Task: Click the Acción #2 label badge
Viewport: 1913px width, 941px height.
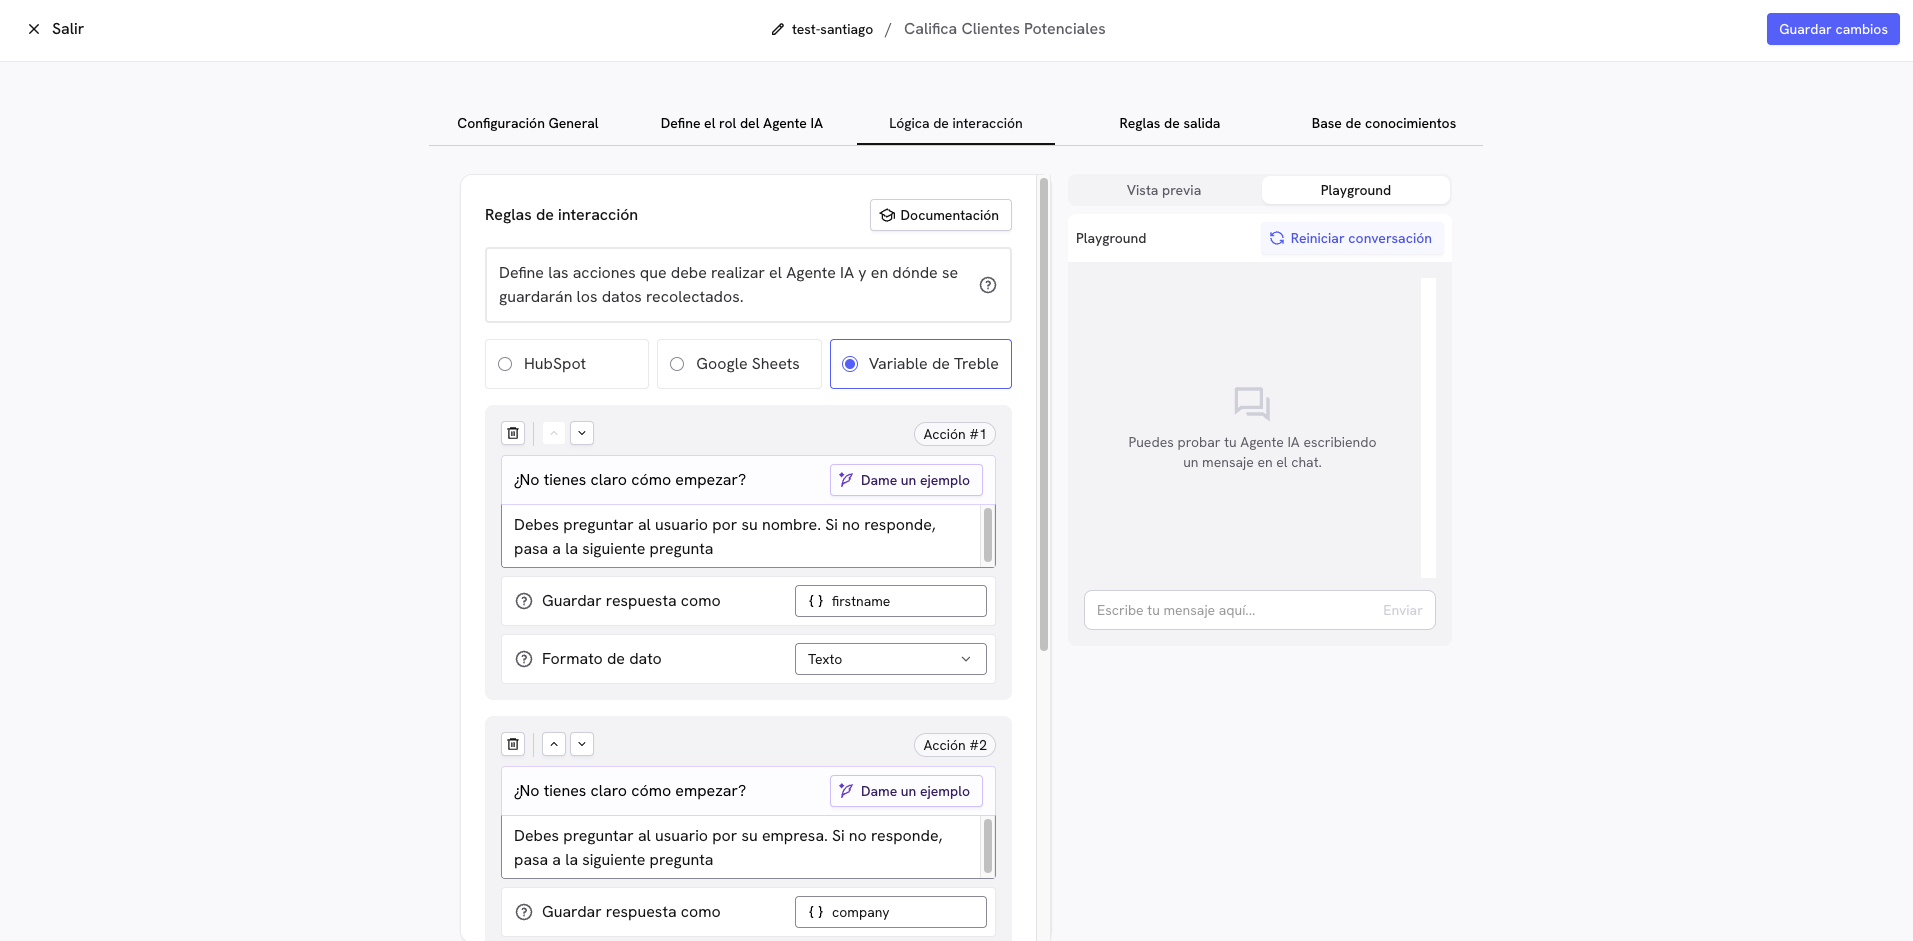Action: [955, 745]
